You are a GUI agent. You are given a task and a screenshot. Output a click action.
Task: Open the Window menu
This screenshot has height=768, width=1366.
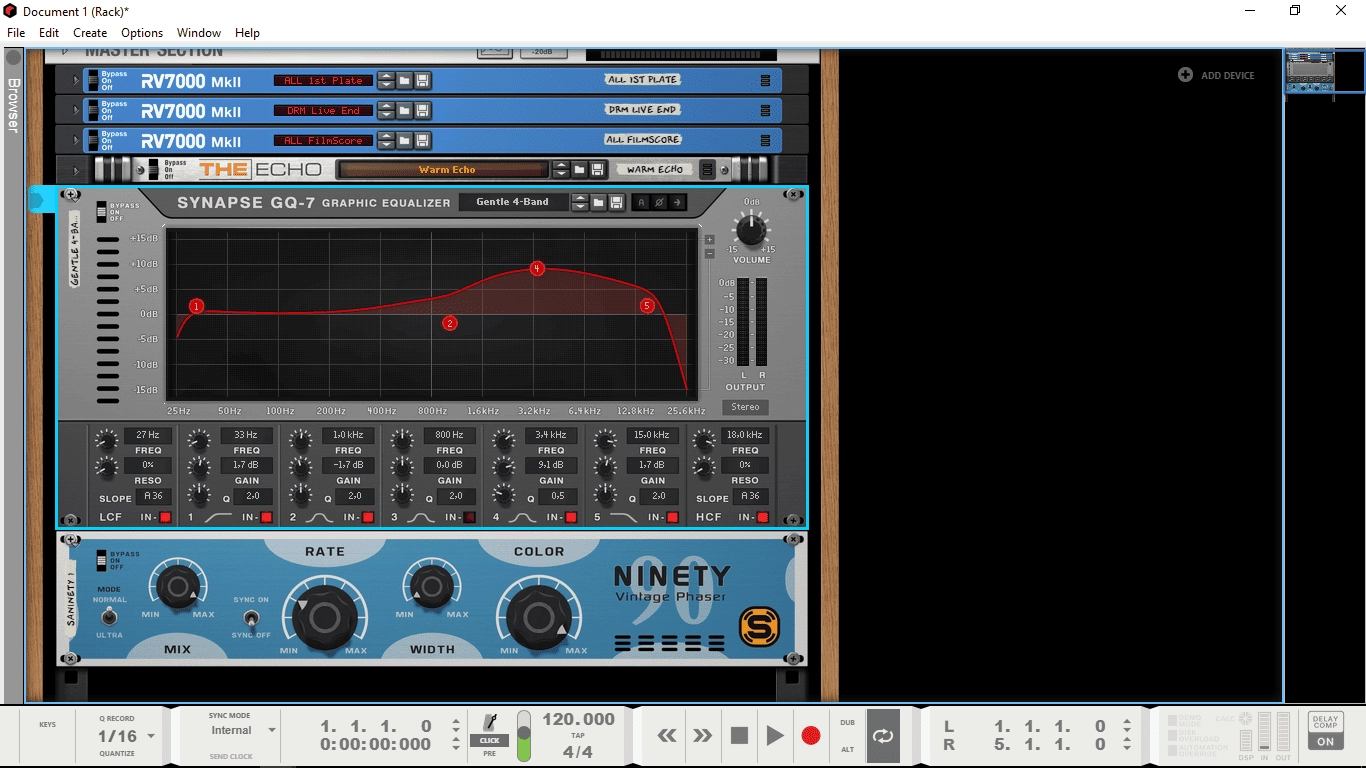tap(199, 33)
